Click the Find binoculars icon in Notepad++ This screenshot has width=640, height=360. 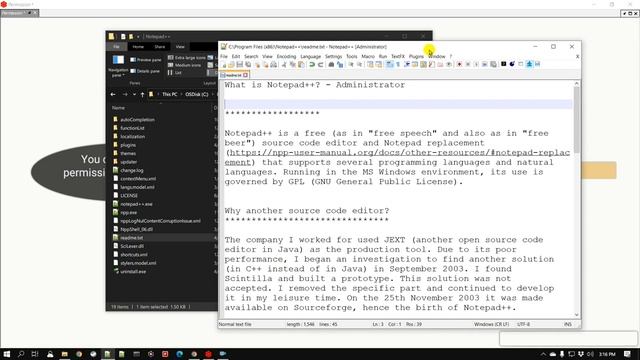pyautogui.click(x=331, y=64)
